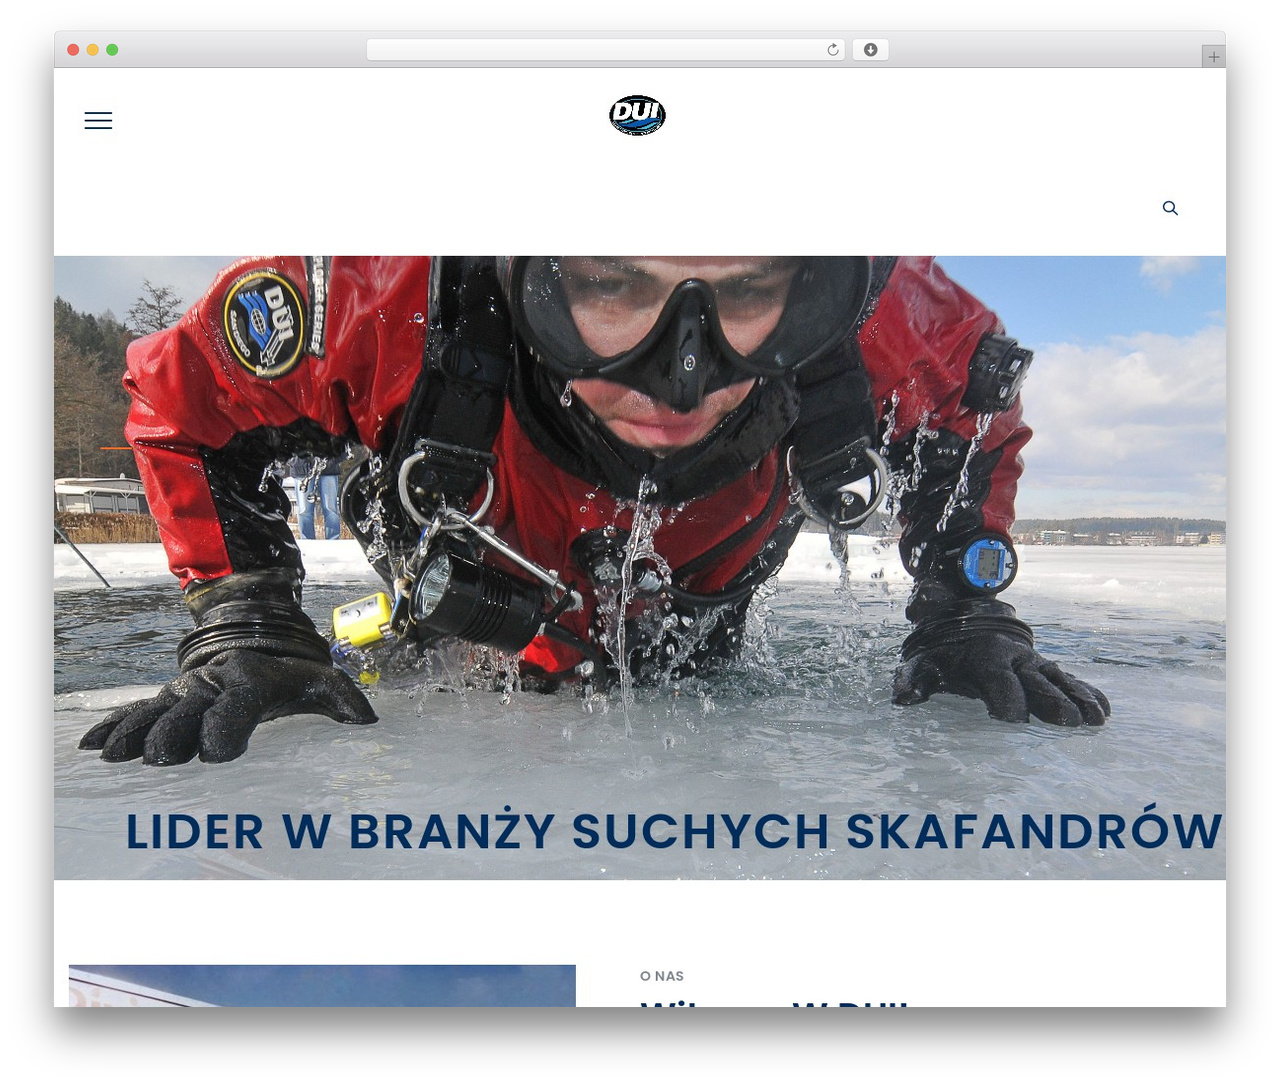Focus the browser address bar
This screenshot has width=1280, height=1084.
(x=605, y=50)
